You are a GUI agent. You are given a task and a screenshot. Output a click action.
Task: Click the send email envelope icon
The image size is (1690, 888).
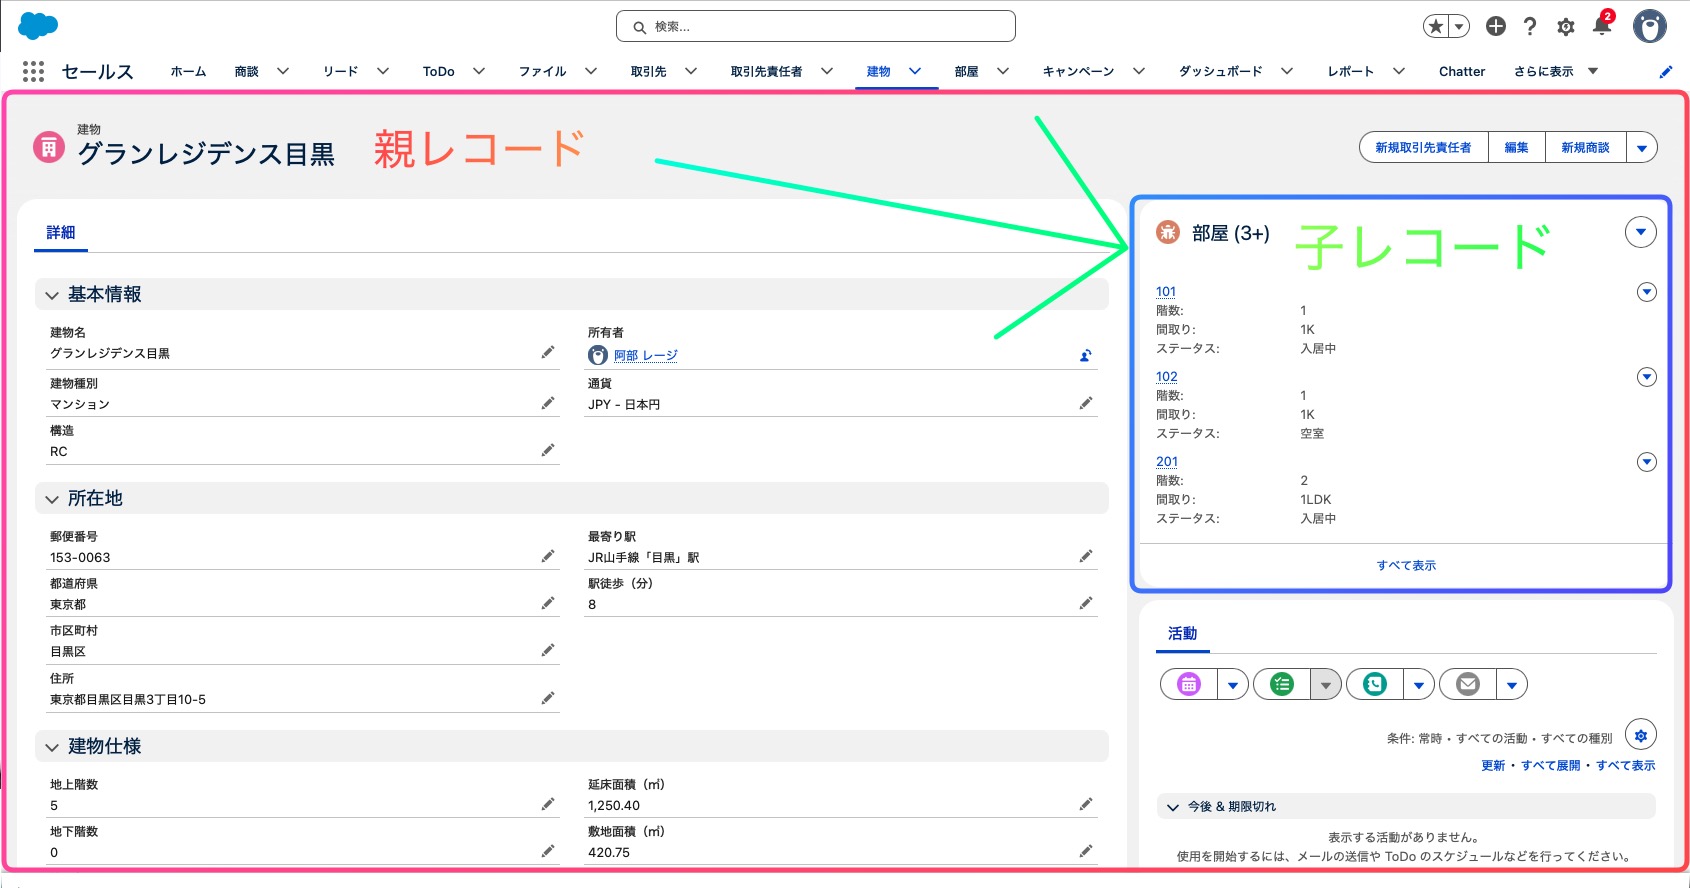1468,684
